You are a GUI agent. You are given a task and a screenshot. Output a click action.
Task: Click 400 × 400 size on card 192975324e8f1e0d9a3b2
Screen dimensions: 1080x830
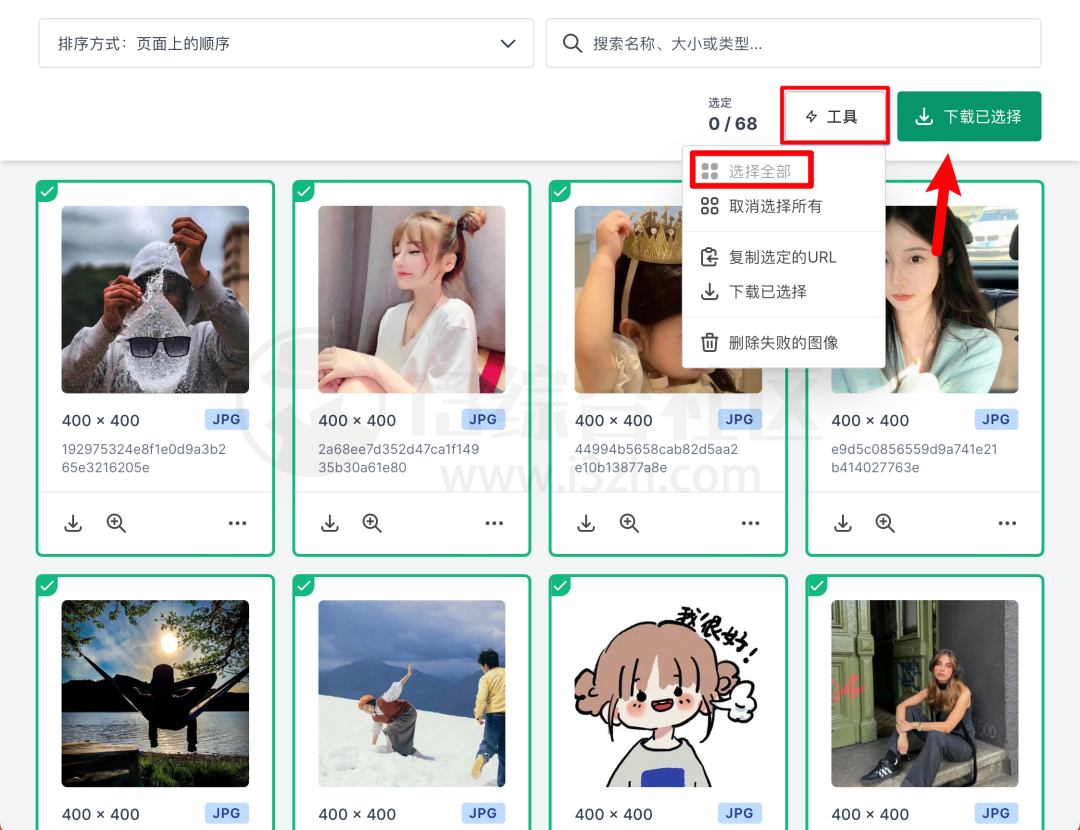(x=101, y=420)
